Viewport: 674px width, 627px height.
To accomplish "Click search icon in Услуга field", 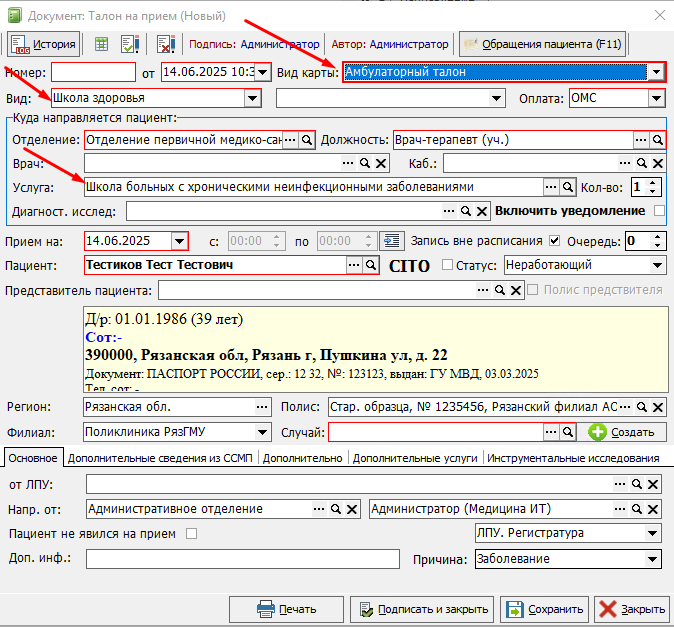I will (568, 187).
